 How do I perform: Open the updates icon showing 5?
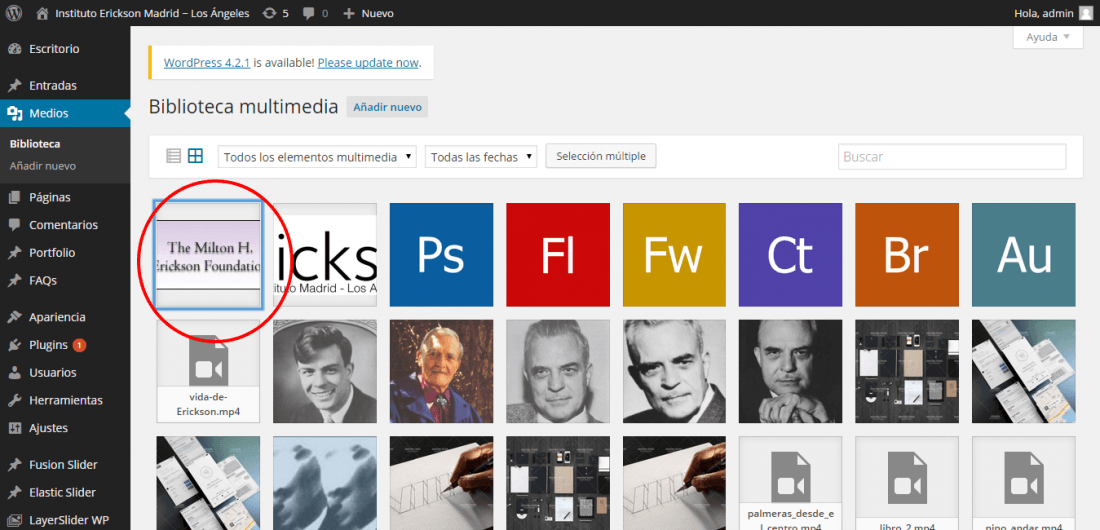(x=269, y=13)
